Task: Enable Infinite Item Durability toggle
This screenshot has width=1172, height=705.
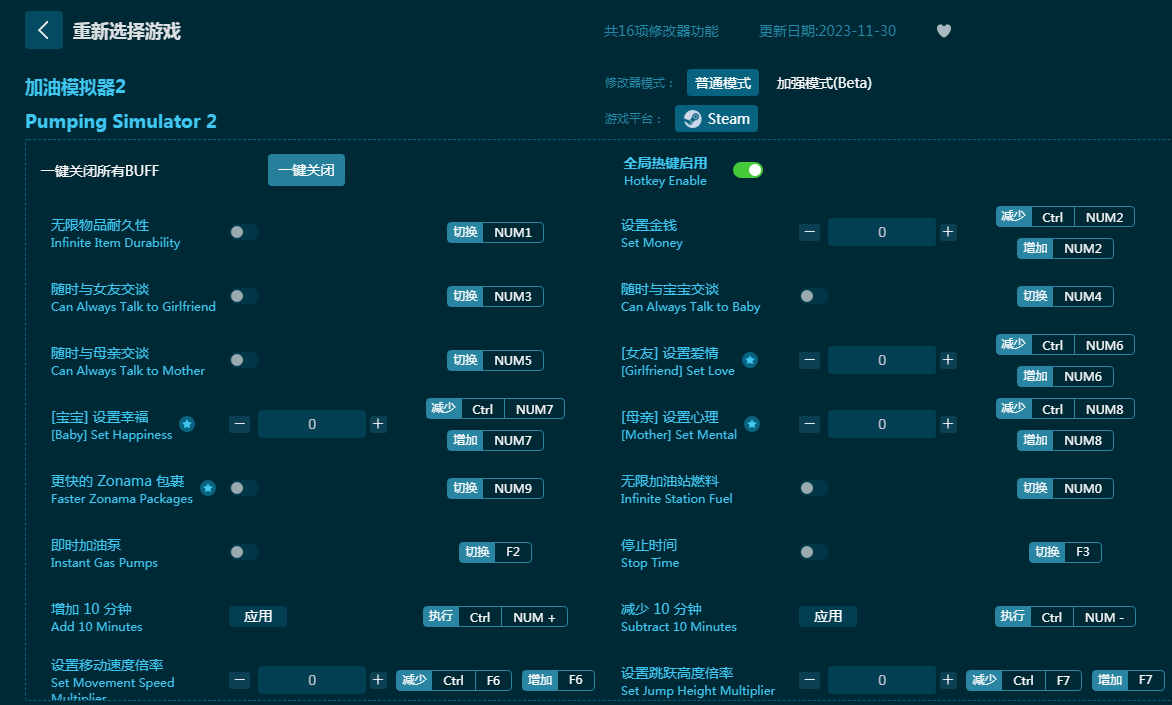Action: point(244,233)
